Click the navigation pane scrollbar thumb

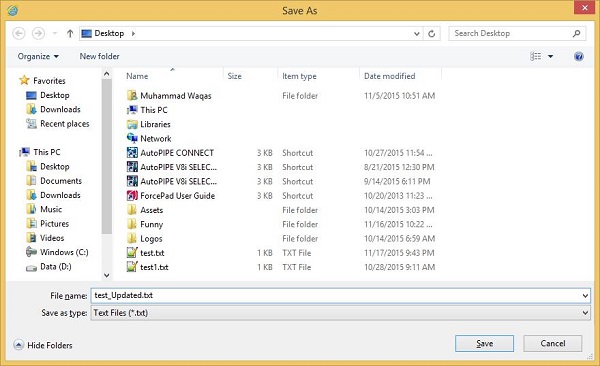click(x=107, y=156)
